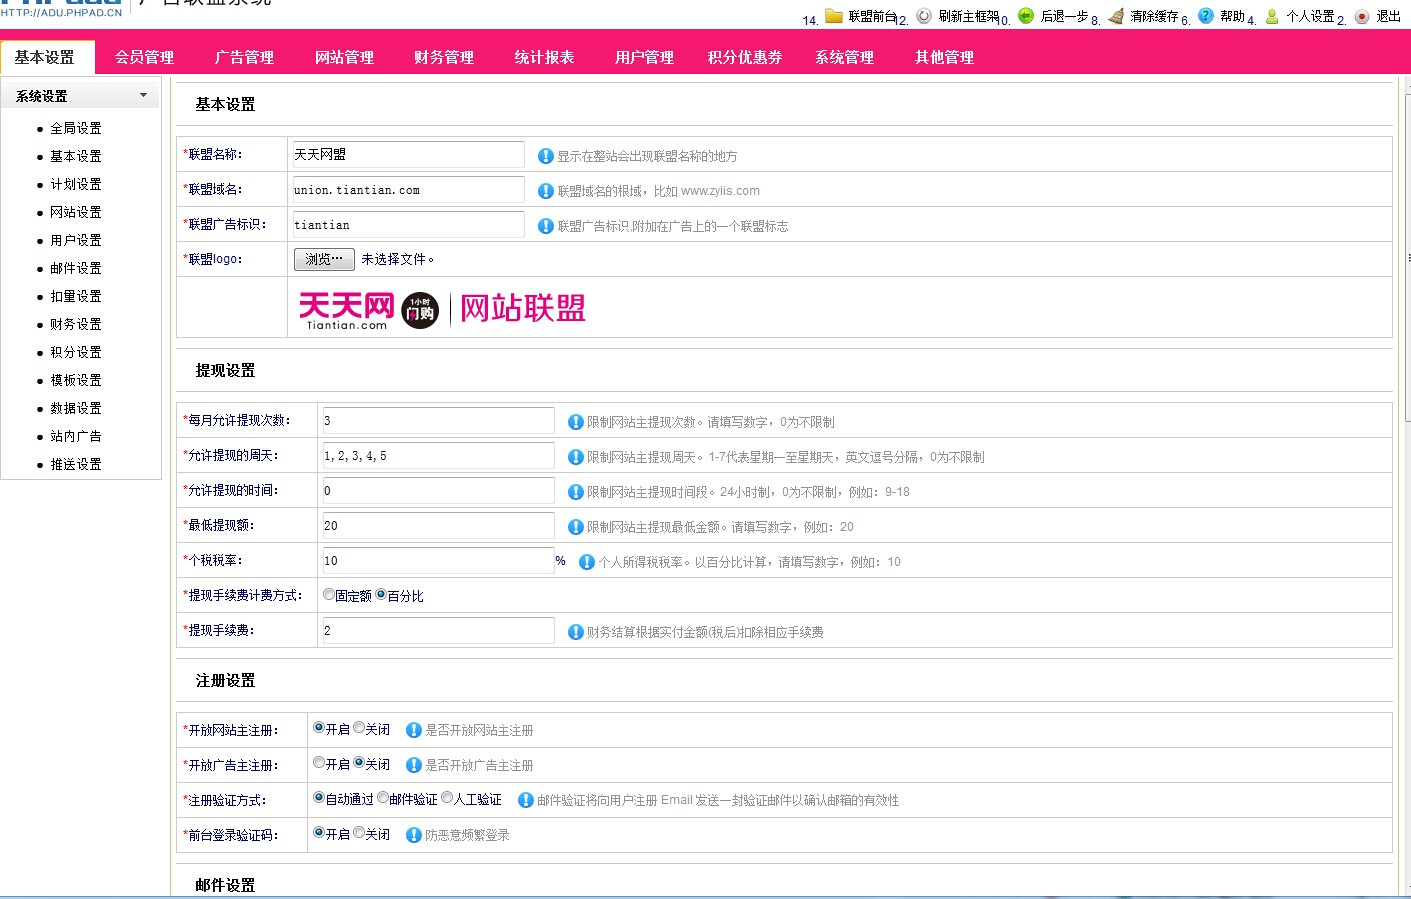The width and height of the screenshot is (1411, 899).
Task: Open 模板设置 in the sidebar
Action: tap(76, 380)
